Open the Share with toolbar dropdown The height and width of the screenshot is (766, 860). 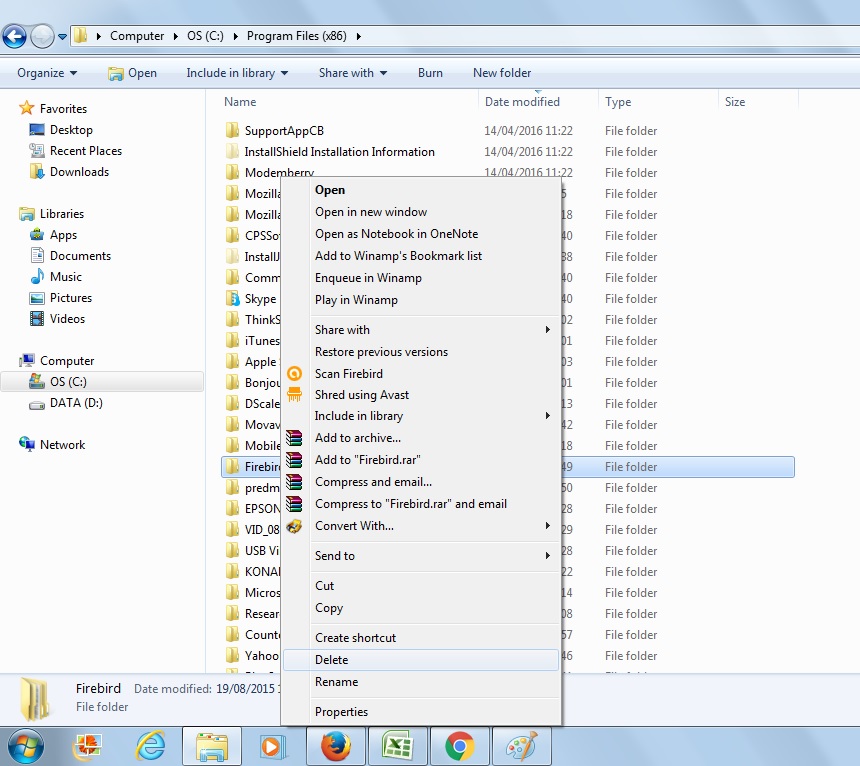pos(353,73)
